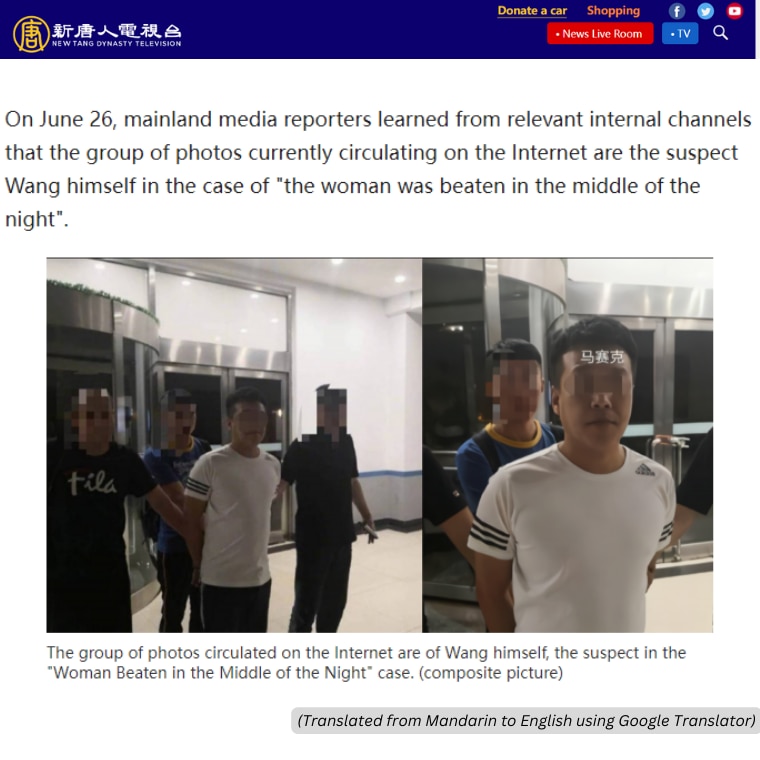Click the Chinese station name 新唐人電視台
Screen dimensions: 760x760
tap(116, 31)
